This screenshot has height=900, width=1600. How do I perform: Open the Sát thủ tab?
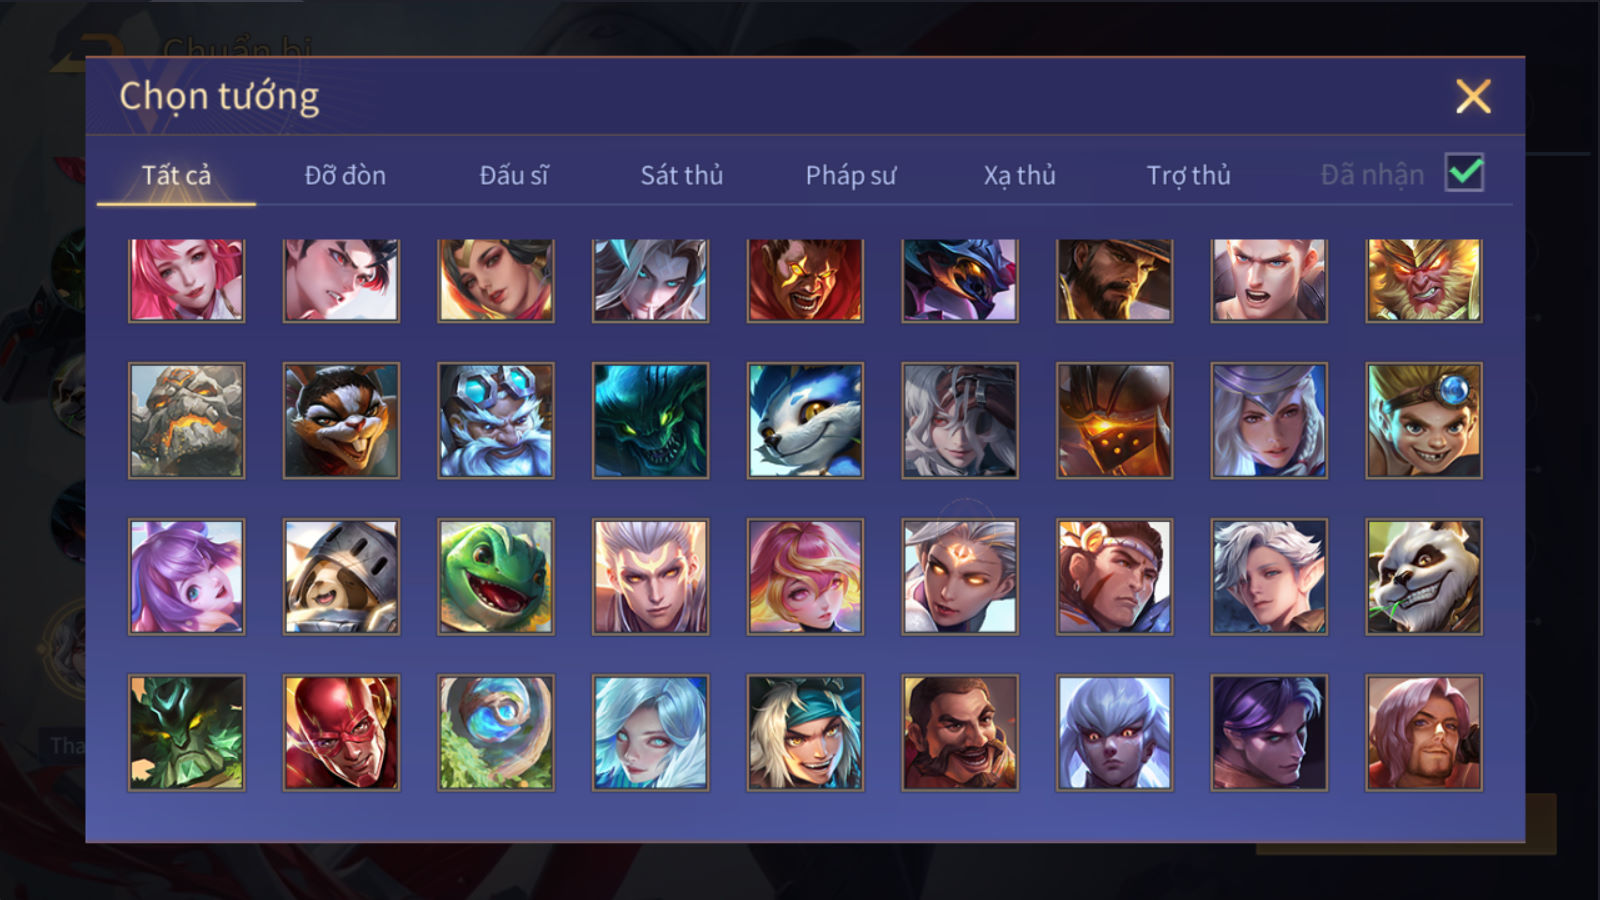(x=682, y=175)
